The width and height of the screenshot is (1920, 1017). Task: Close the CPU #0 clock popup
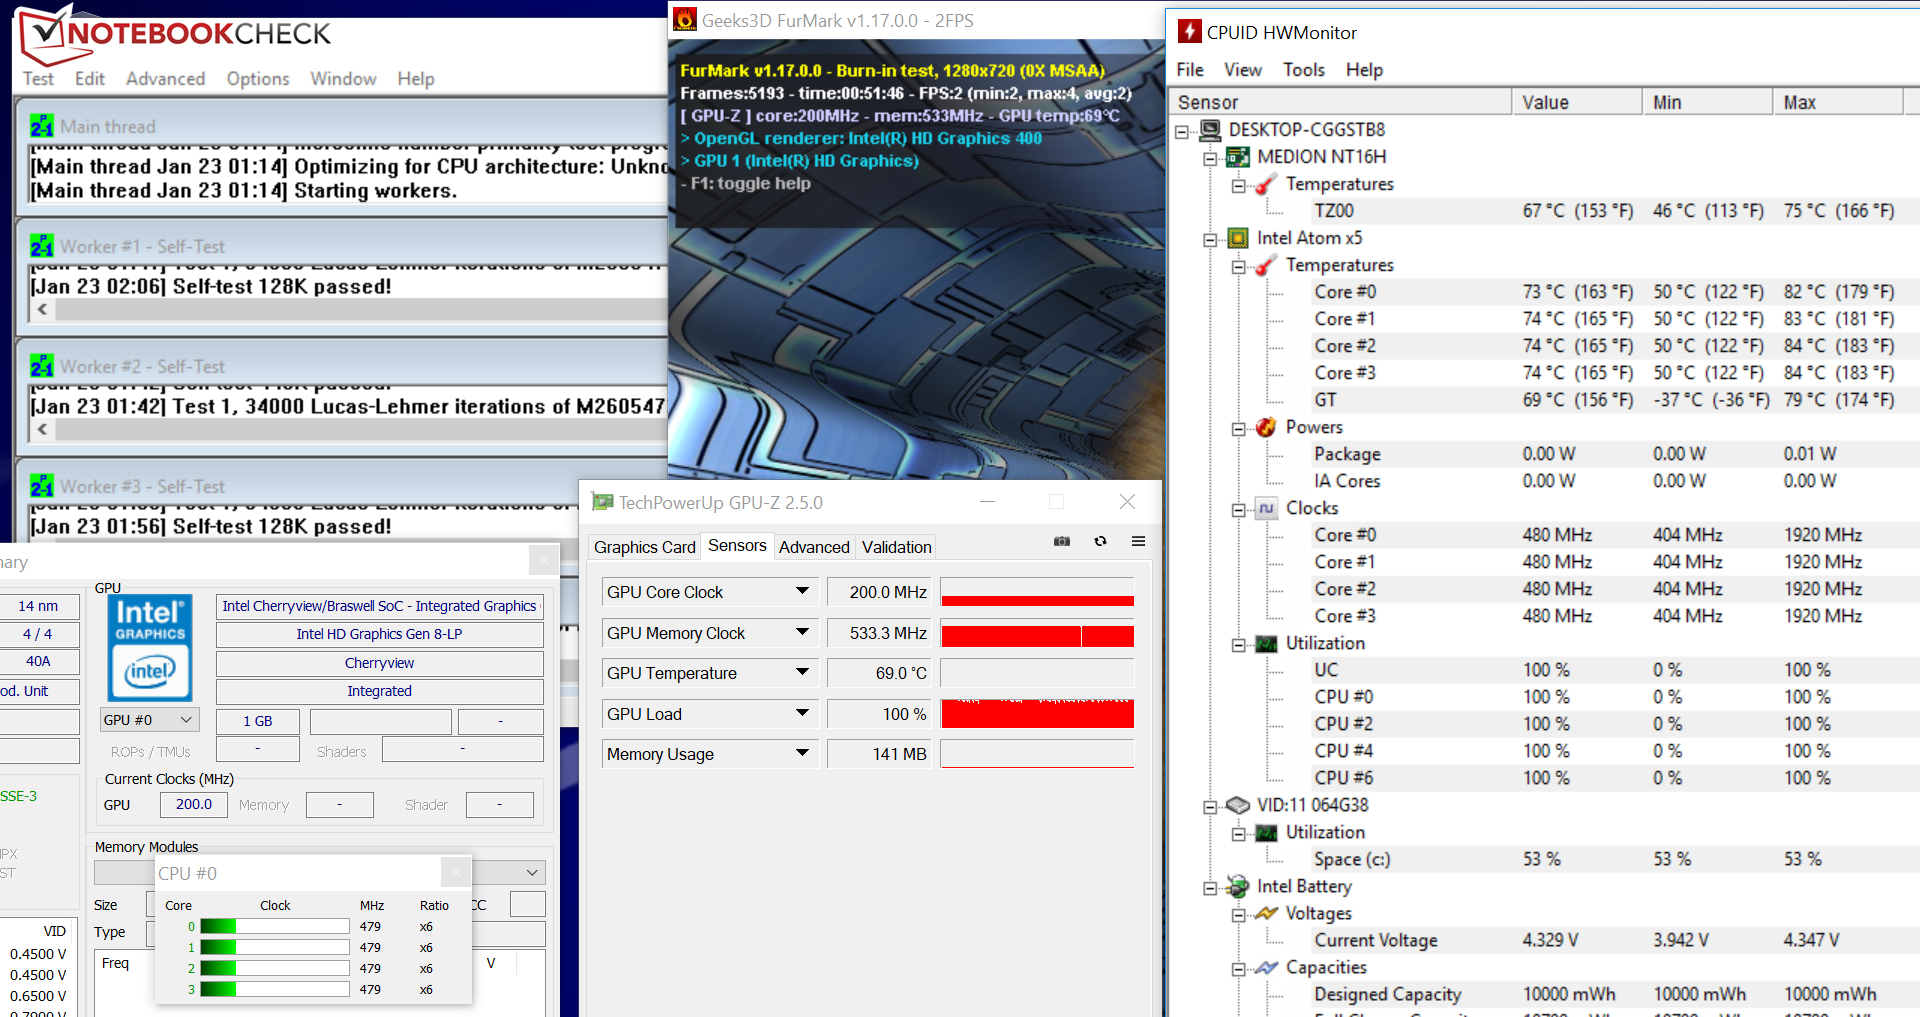tap(456, 873)
